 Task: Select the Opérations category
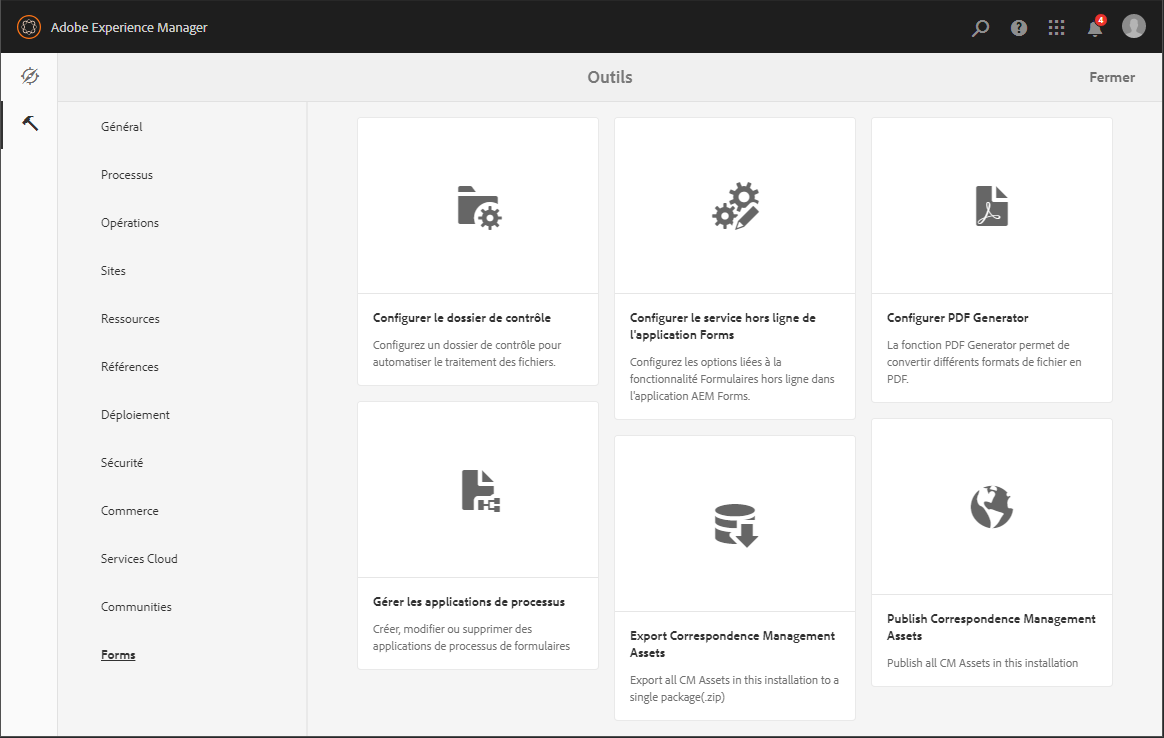tap(130, 223)
